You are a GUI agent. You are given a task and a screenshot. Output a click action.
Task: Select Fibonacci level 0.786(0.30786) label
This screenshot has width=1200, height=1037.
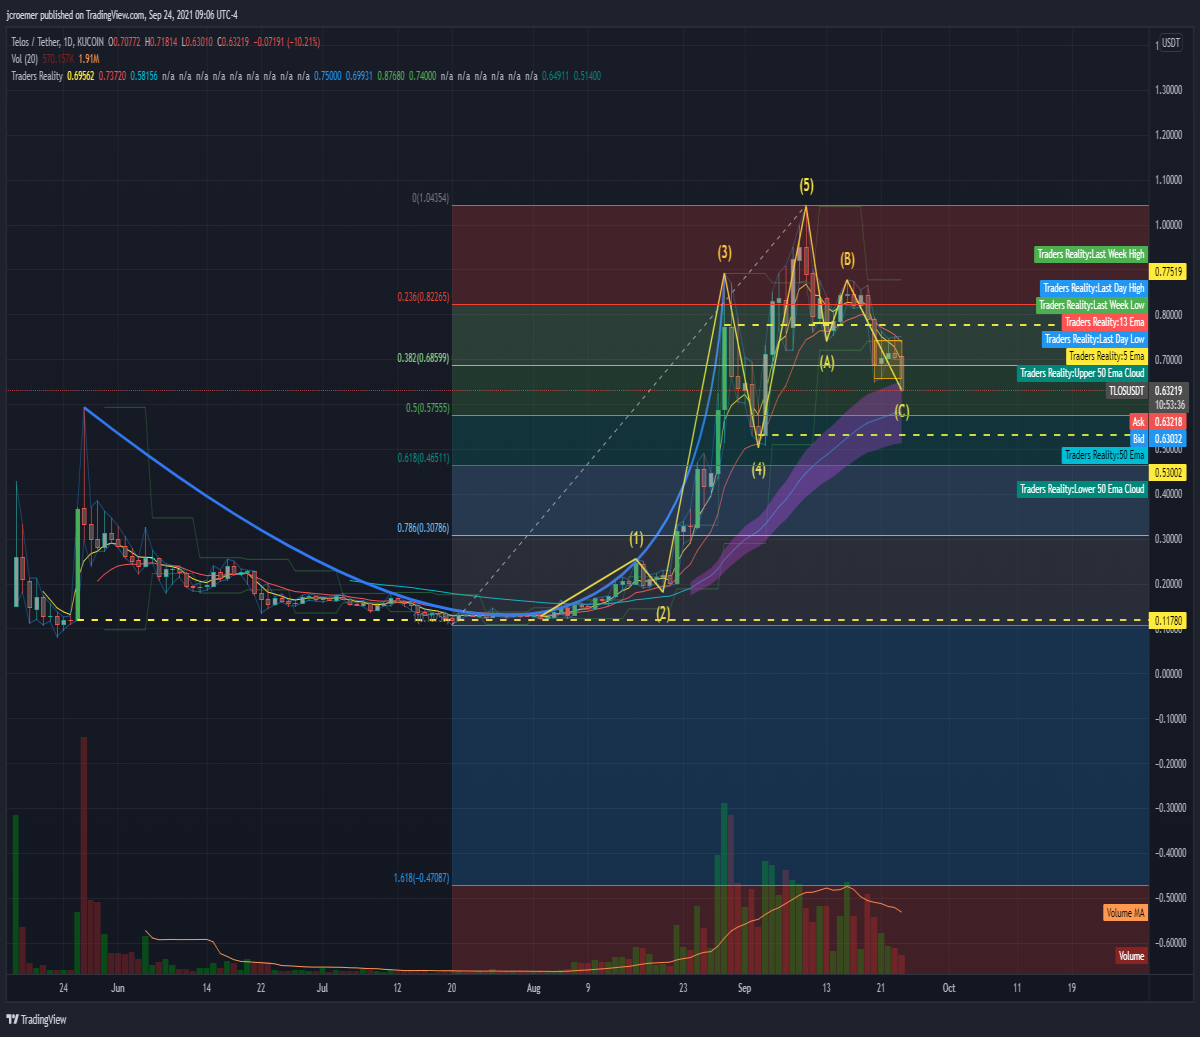(423, 528)
